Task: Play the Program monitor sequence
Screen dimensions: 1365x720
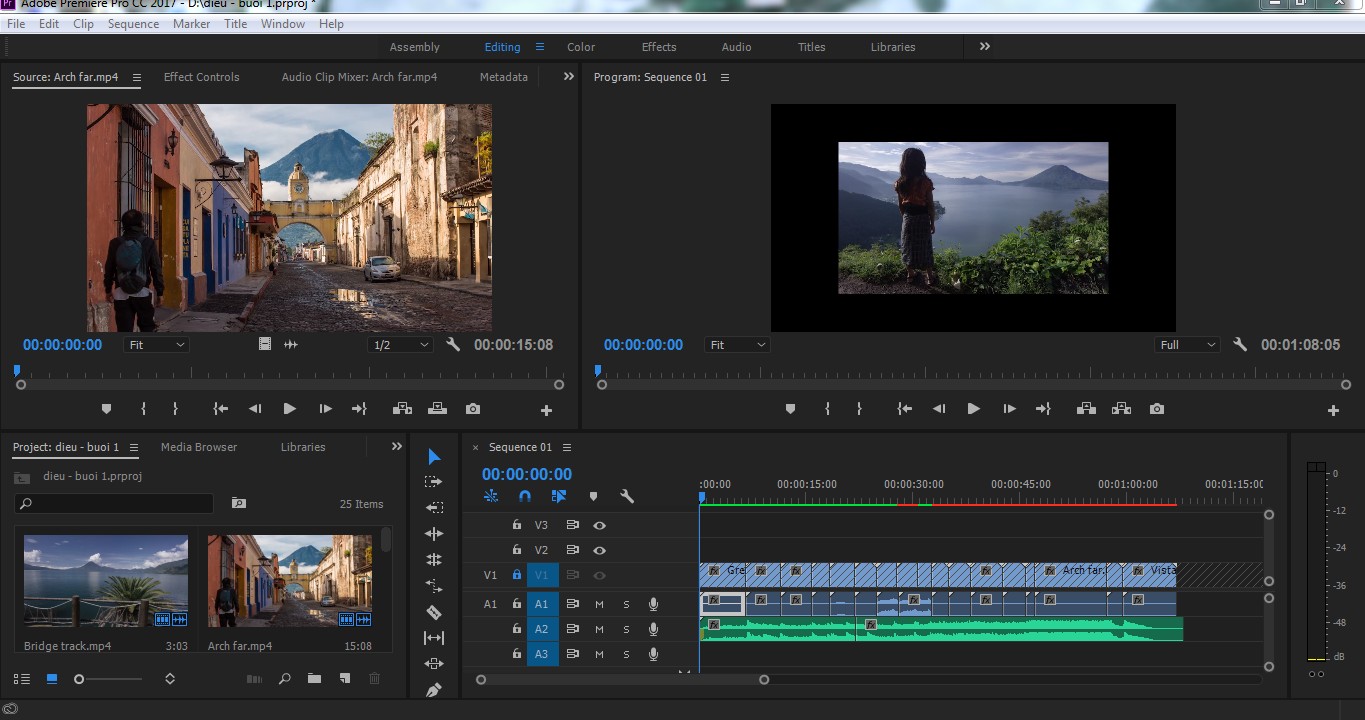Action: click(973, 409)
